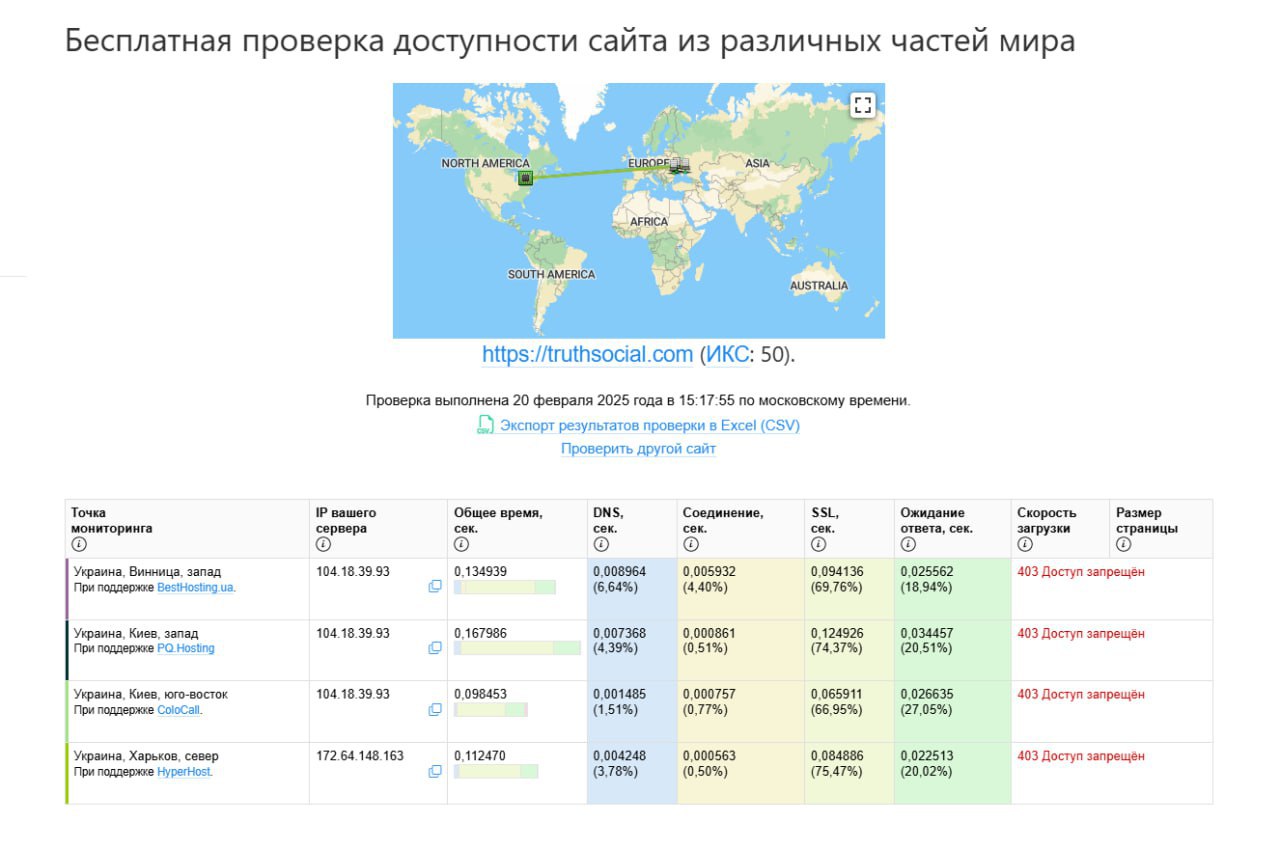Click the total time bar for Винница

tap(505, 587)
